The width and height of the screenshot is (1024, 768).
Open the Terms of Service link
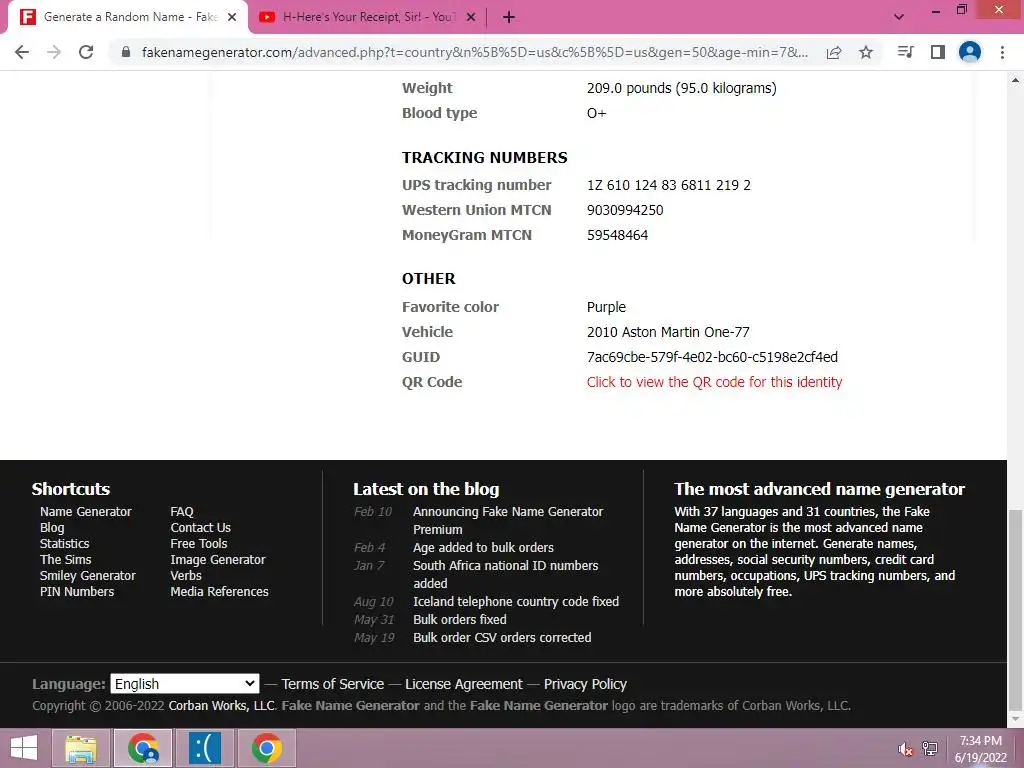(x=332, y=684)
